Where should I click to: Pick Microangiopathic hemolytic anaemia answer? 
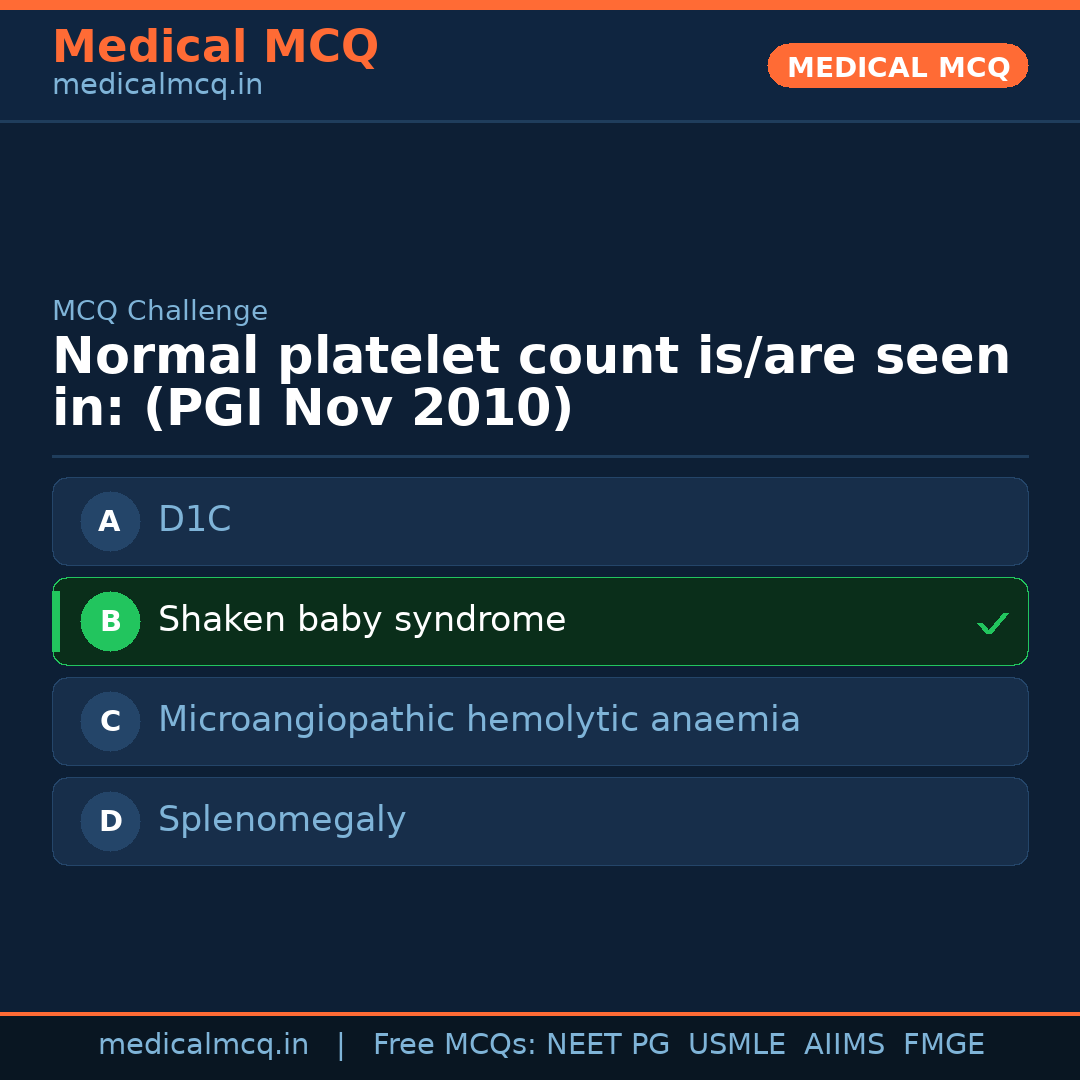click(479, 720)
